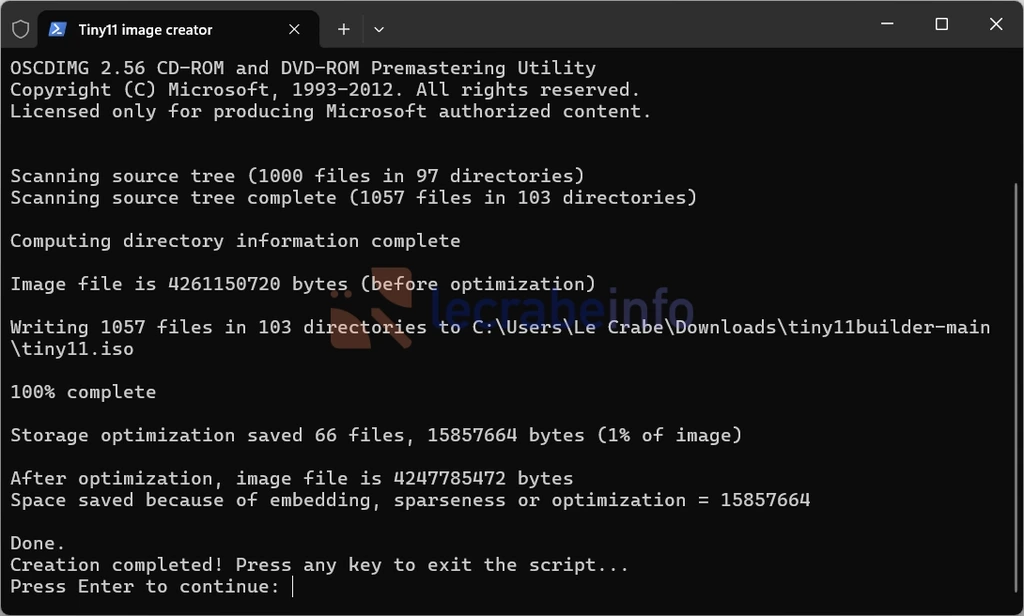Minimize the terminal window
Screen dimensions: 1024x616
point(887,24)
